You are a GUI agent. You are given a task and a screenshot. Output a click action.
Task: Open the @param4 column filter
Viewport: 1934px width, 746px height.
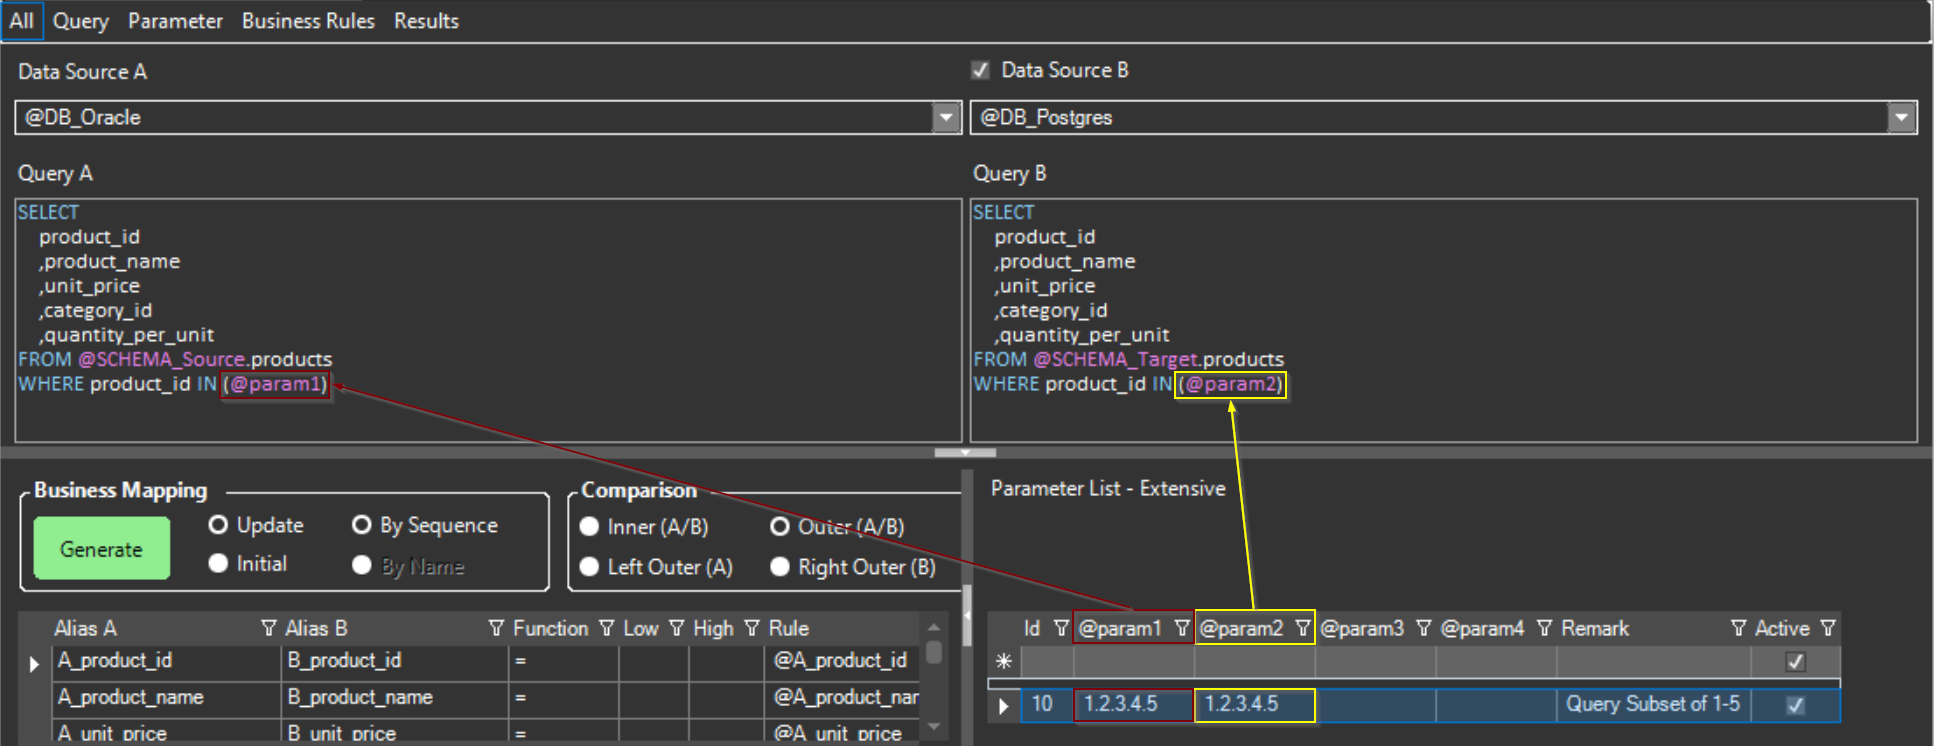tap(1545, 628)
